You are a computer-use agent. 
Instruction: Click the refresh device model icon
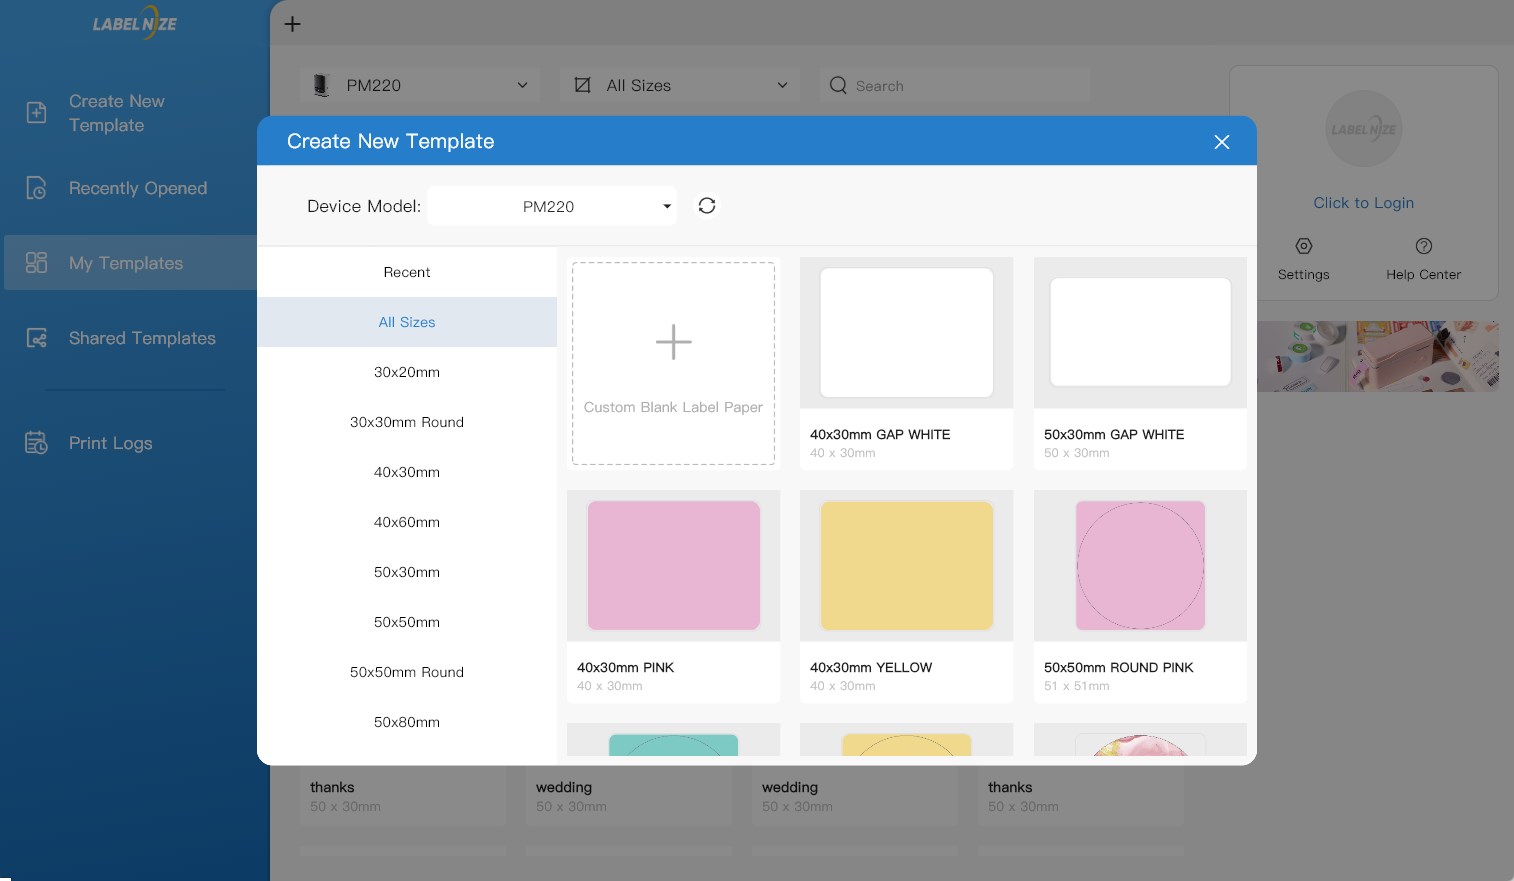click(x=707, y=206)
